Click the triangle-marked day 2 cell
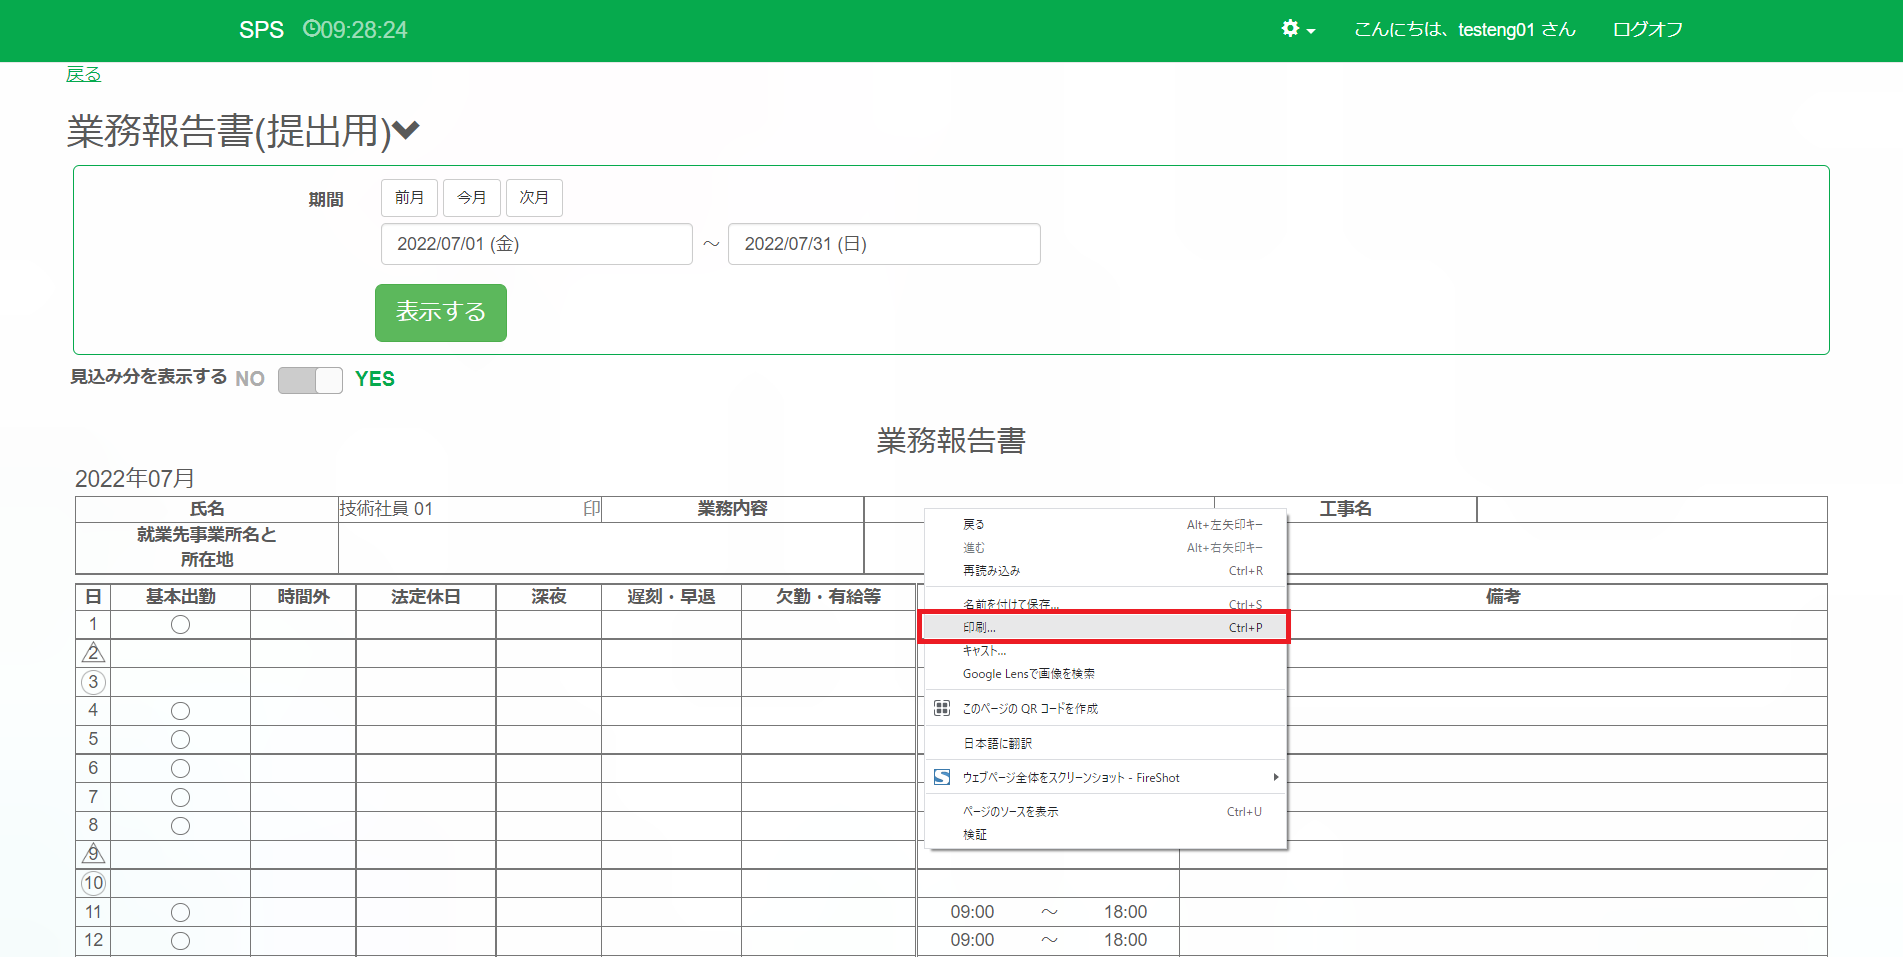Image resolution: width=1903 pixels, height=957 pixels. (x=93, y=653)
